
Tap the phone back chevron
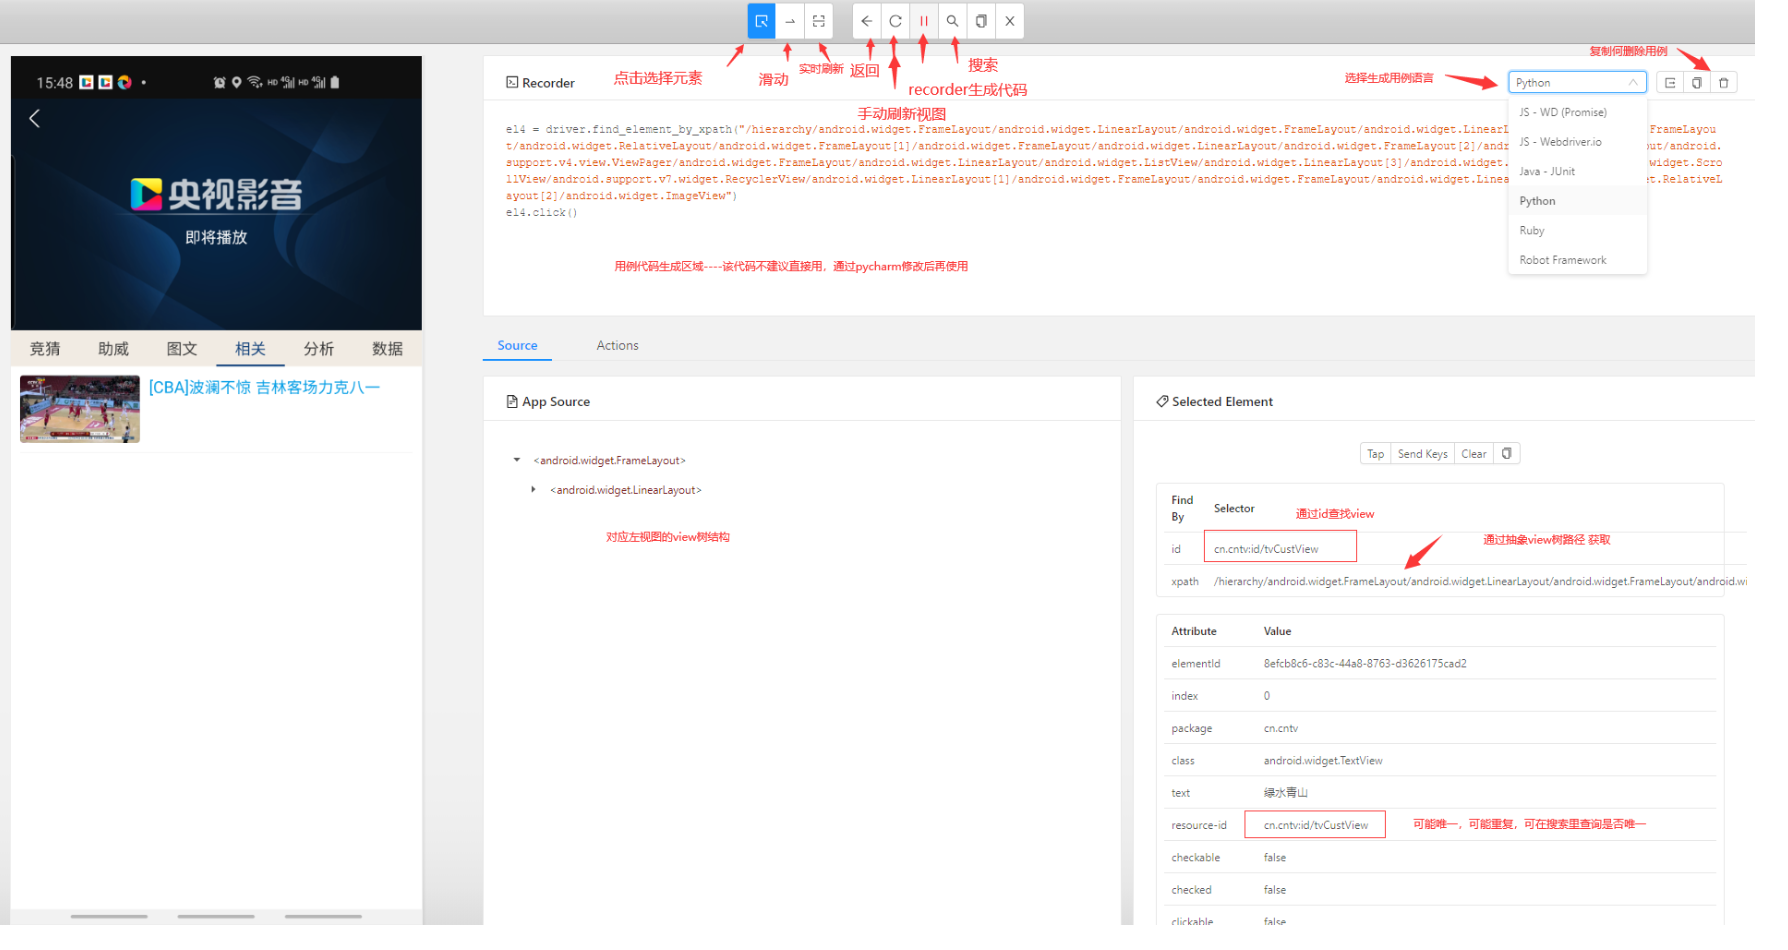point(35,119)
